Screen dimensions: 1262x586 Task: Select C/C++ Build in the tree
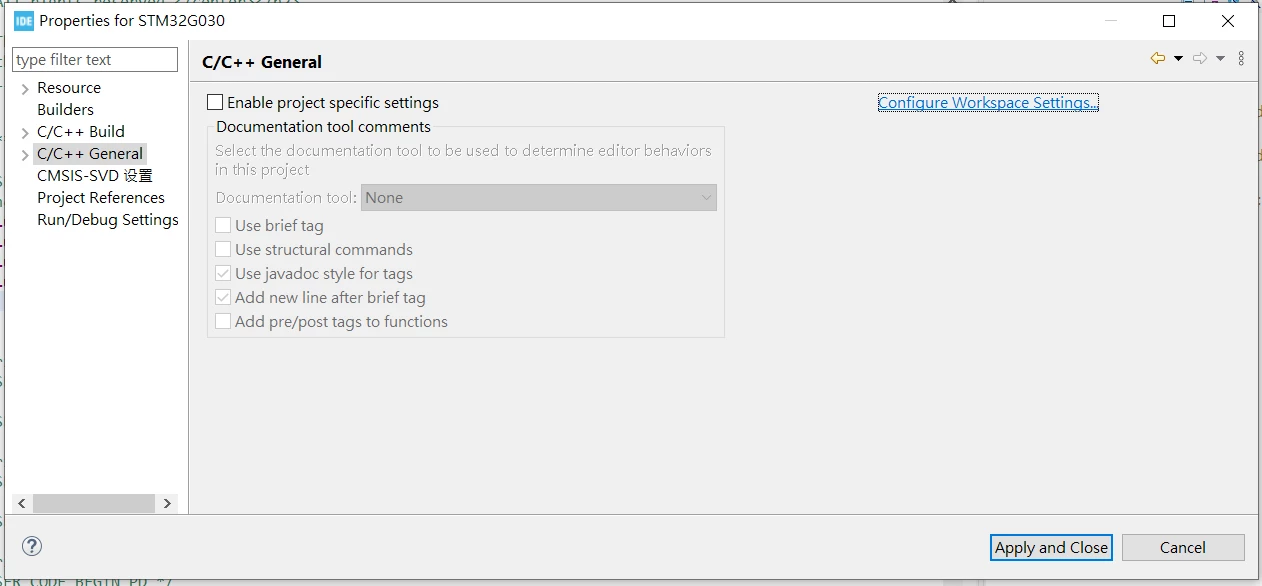(81, 132)
